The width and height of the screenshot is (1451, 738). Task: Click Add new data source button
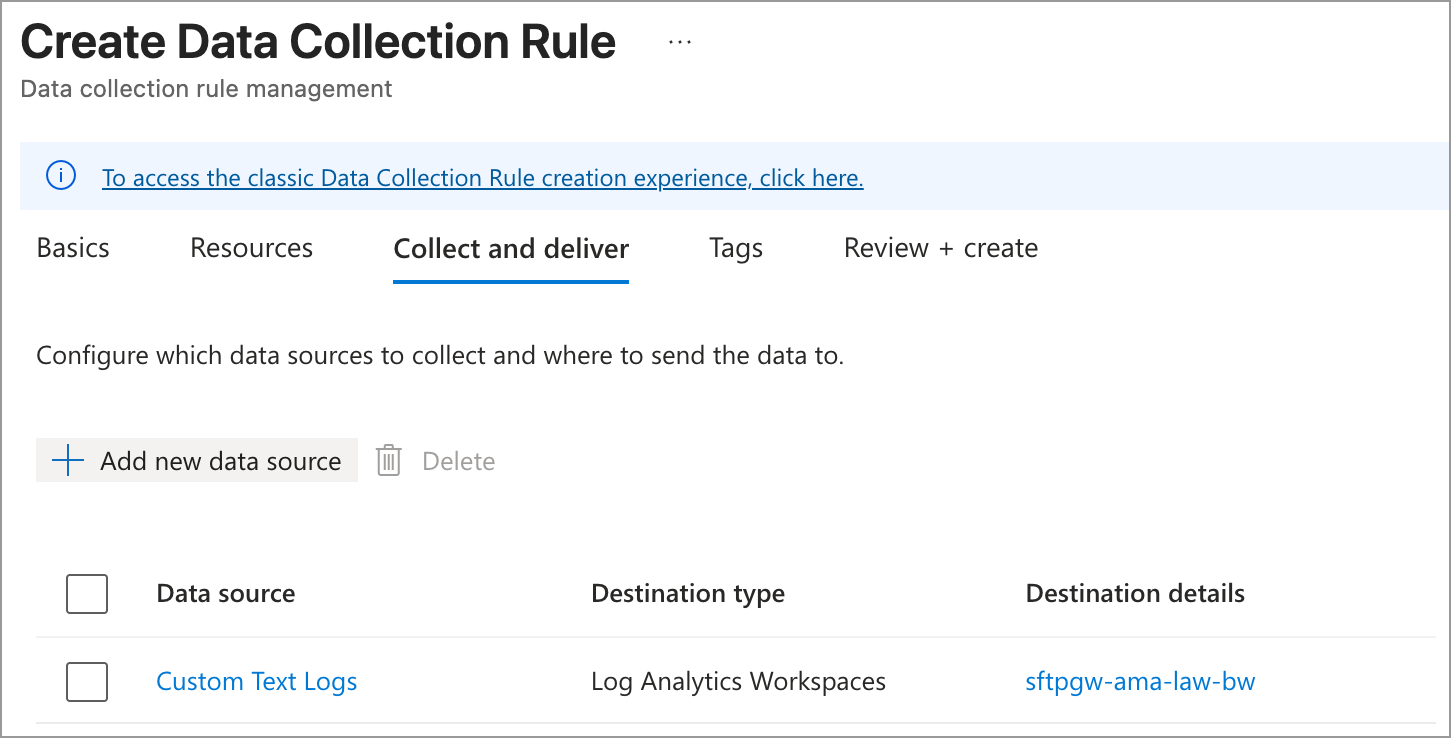click(197, 461)
